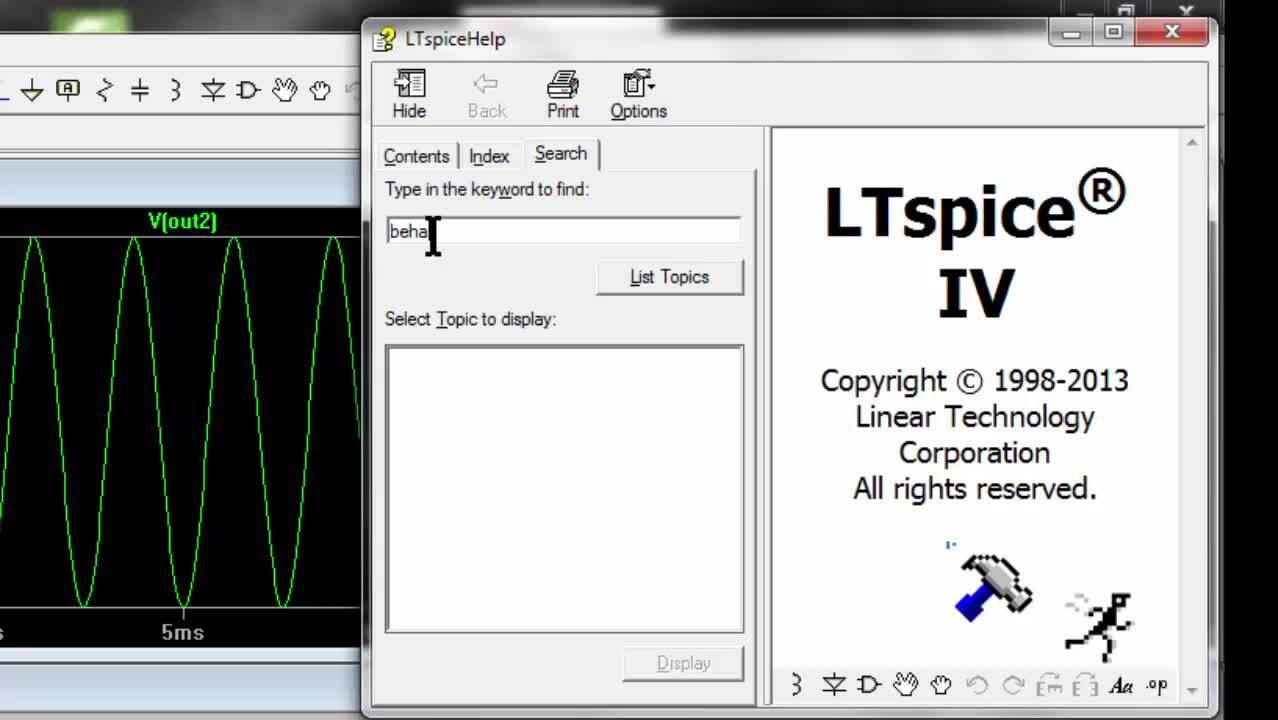Image resolution: width=1278 pixels, height=720 pixels.
Task: Activate the Drag hand tool
Action: pos(319,90)
